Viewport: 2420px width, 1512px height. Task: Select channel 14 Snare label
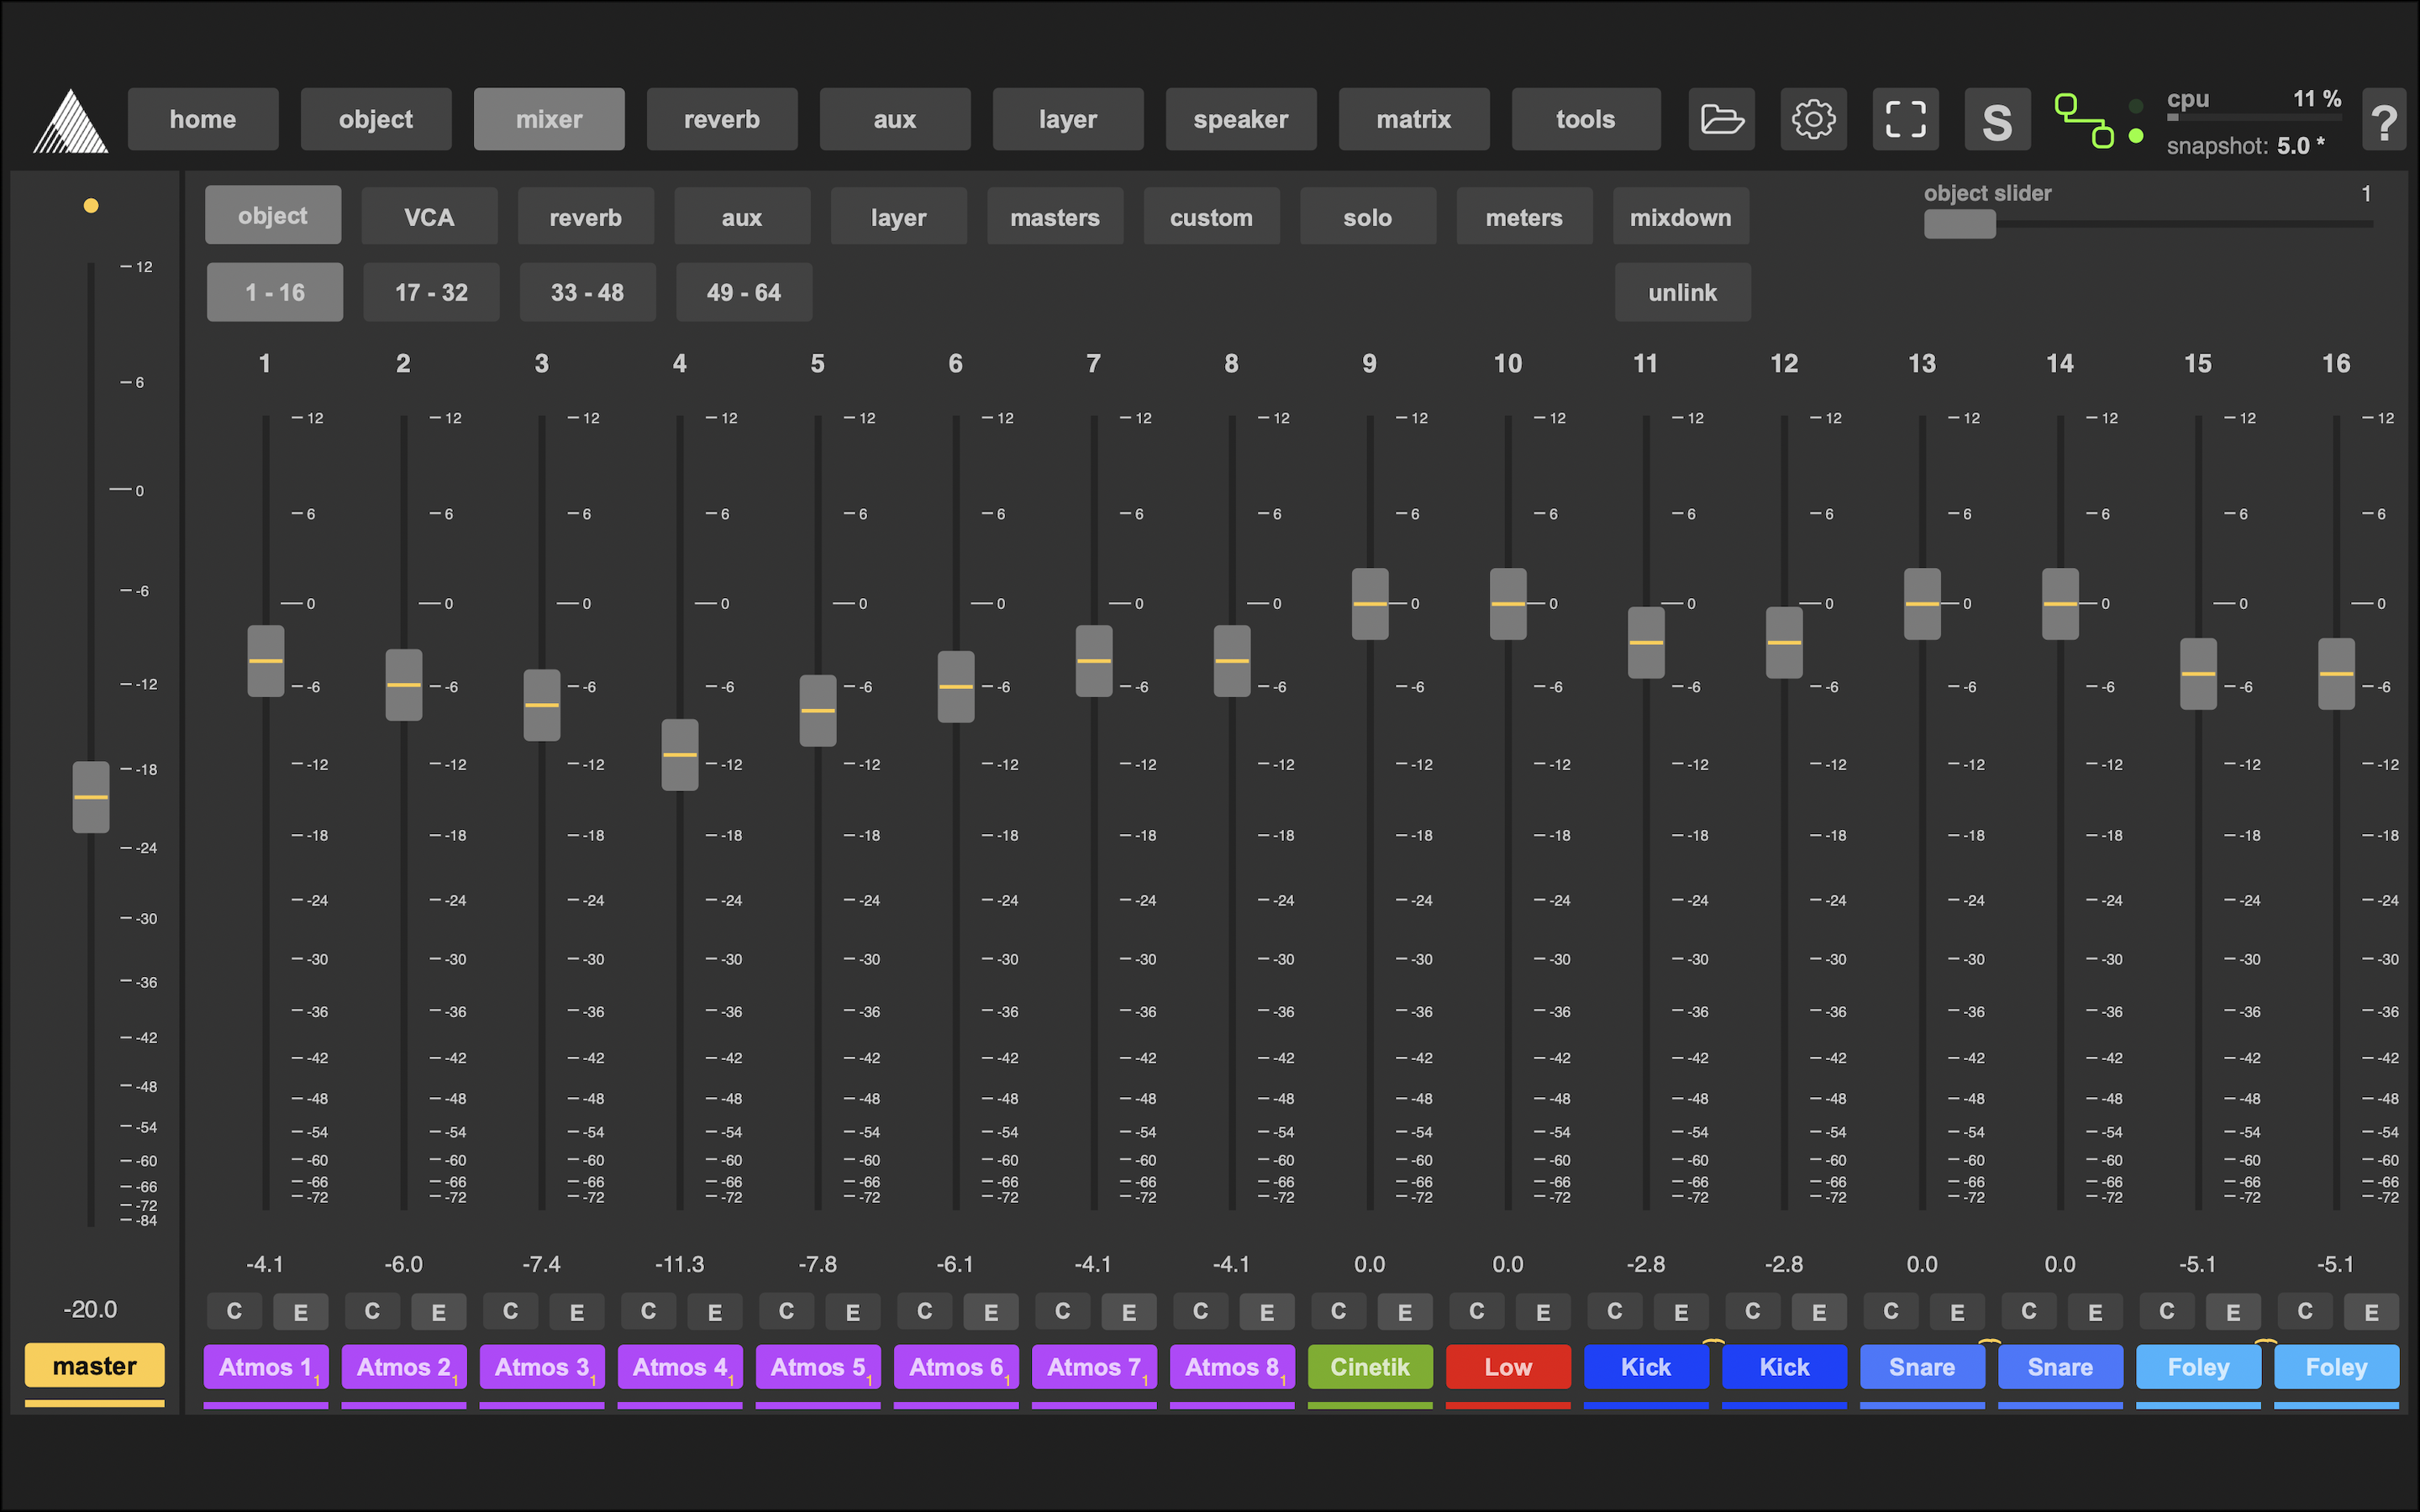pyautogui.click(x=2060, y=1366)
